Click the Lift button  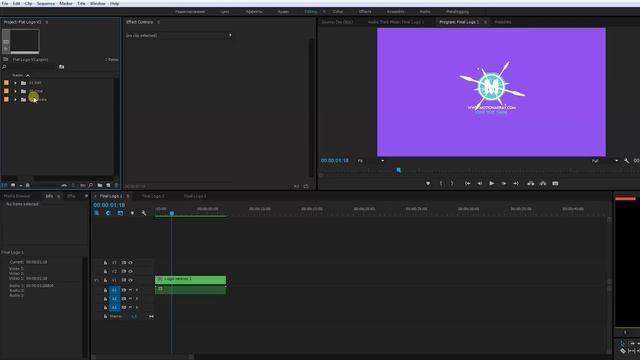[x=531, y=184]
